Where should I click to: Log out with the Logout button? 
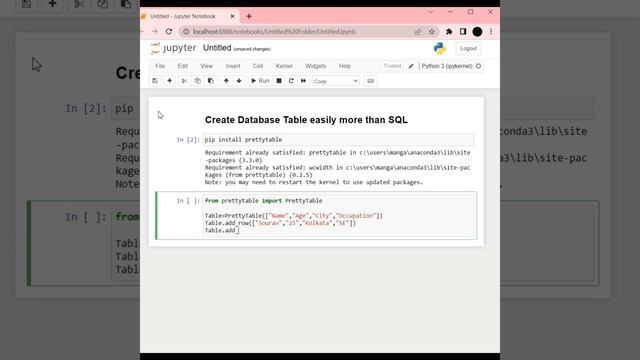468,49
